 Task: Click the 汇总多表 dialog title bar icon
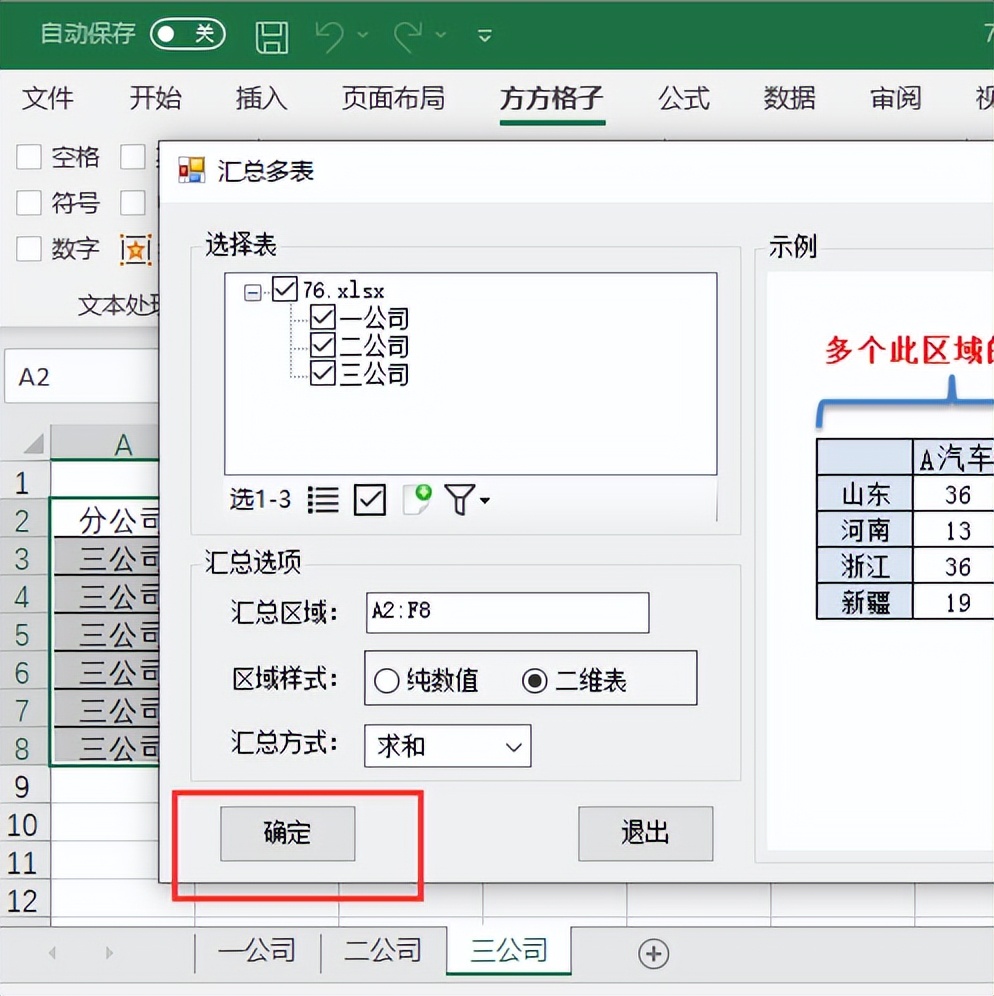point(190,171)
